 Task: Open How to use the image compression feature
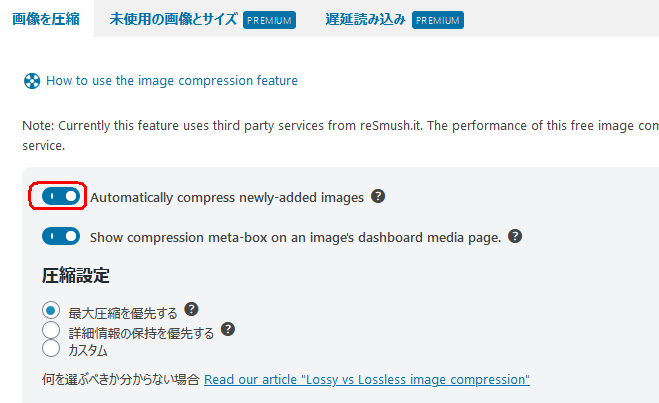pyautogui.click(x=172, y=80)
